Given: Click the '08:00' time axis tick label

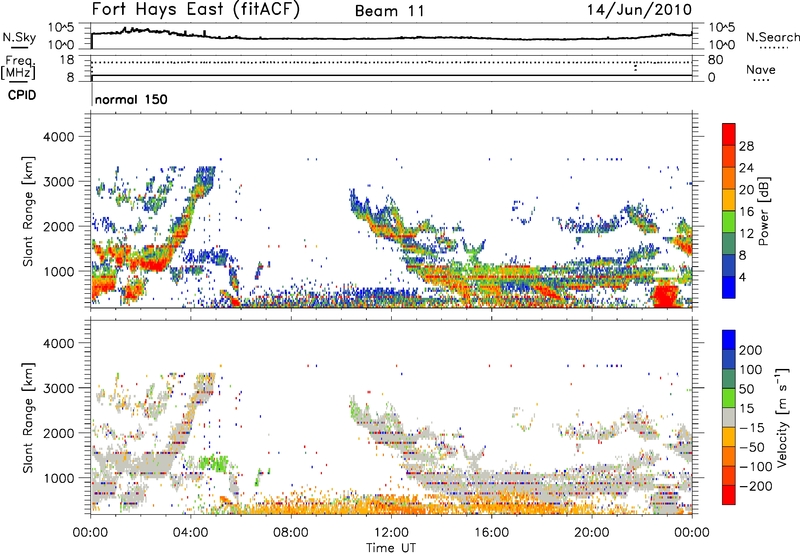Looking at the screenshot, I should 291,533.
